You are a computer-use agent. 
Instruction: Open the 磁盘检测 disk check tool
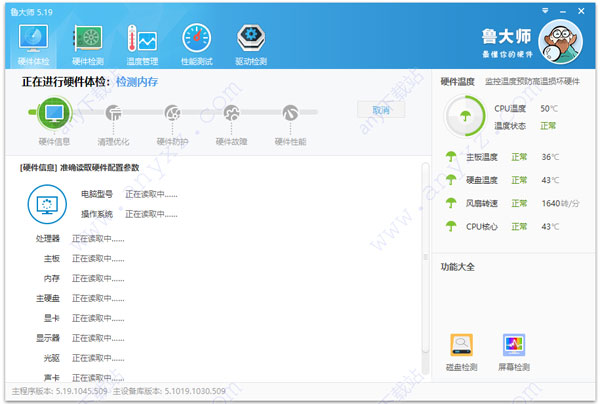coord(461,352)
